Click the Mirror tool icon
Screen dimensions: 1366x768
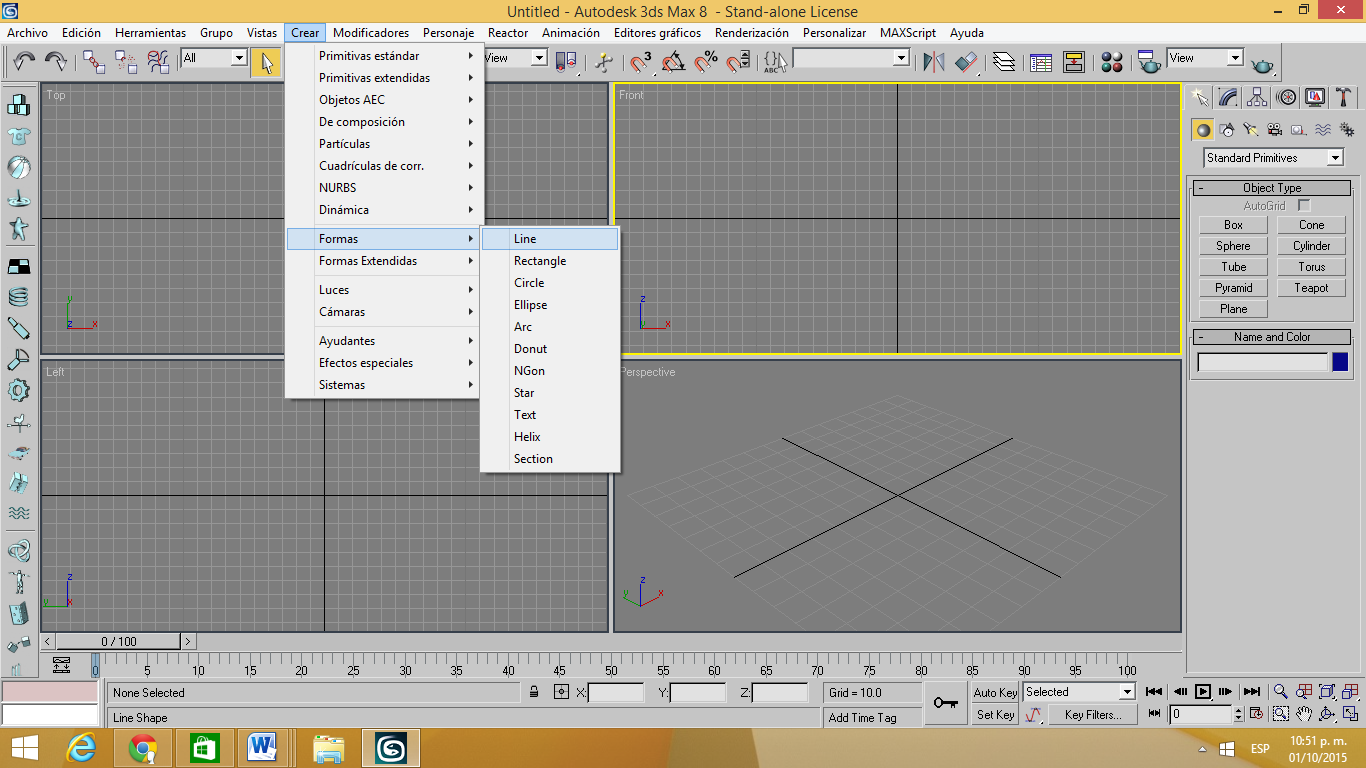tap(934, 62)
